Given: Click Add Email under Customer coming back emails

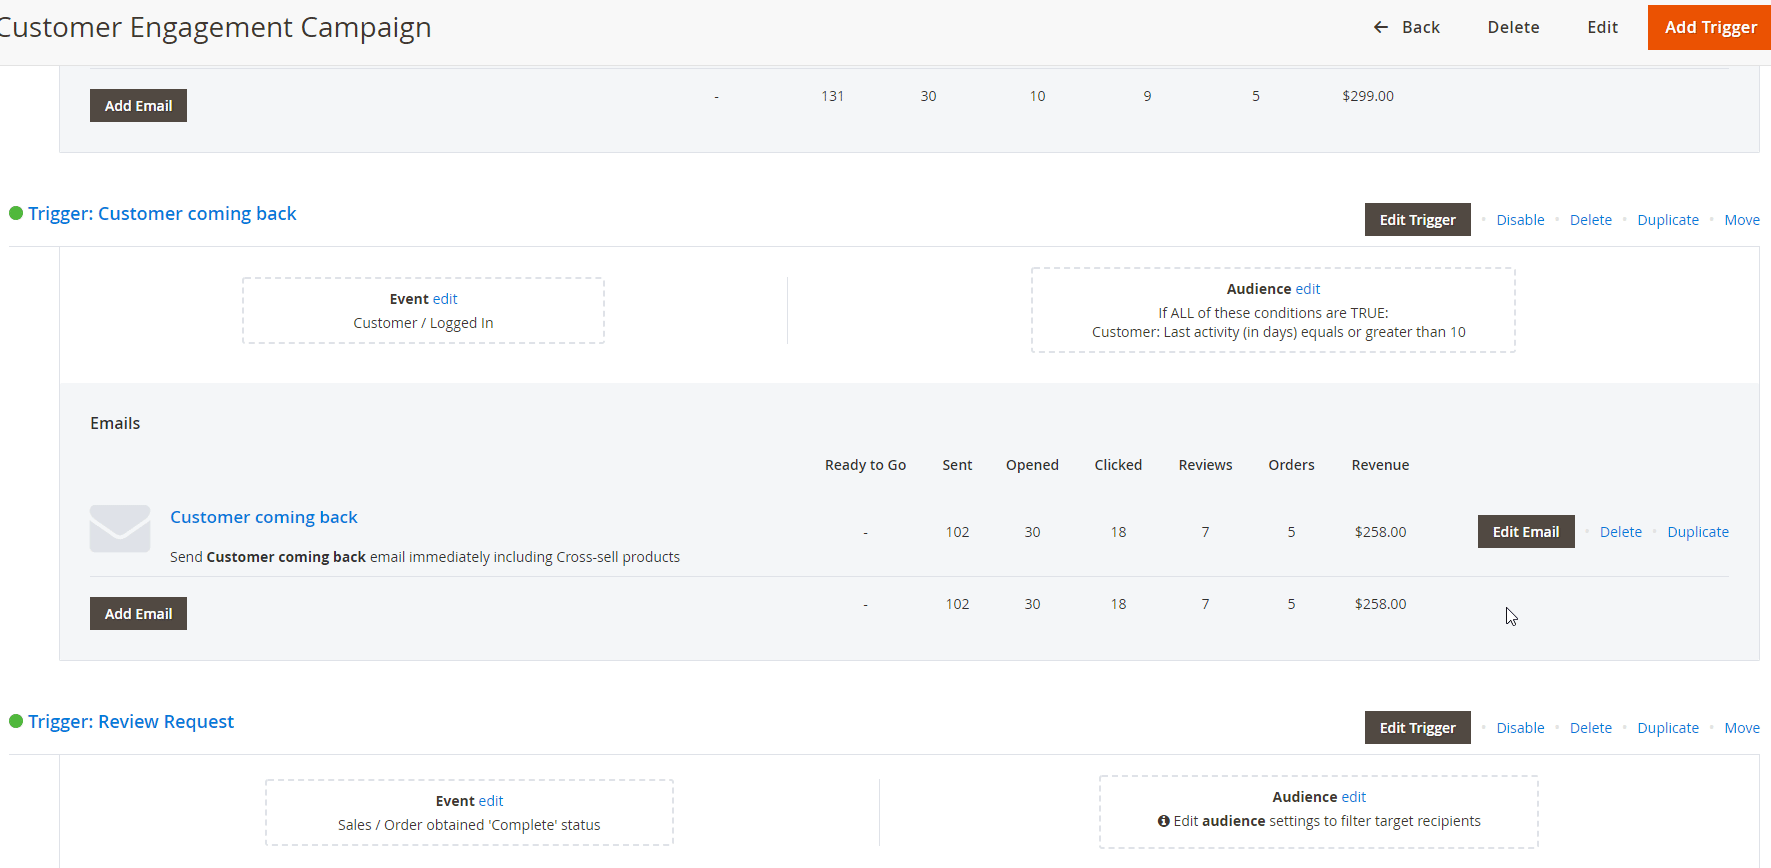Looking at the screenshot, I should 138,614.
